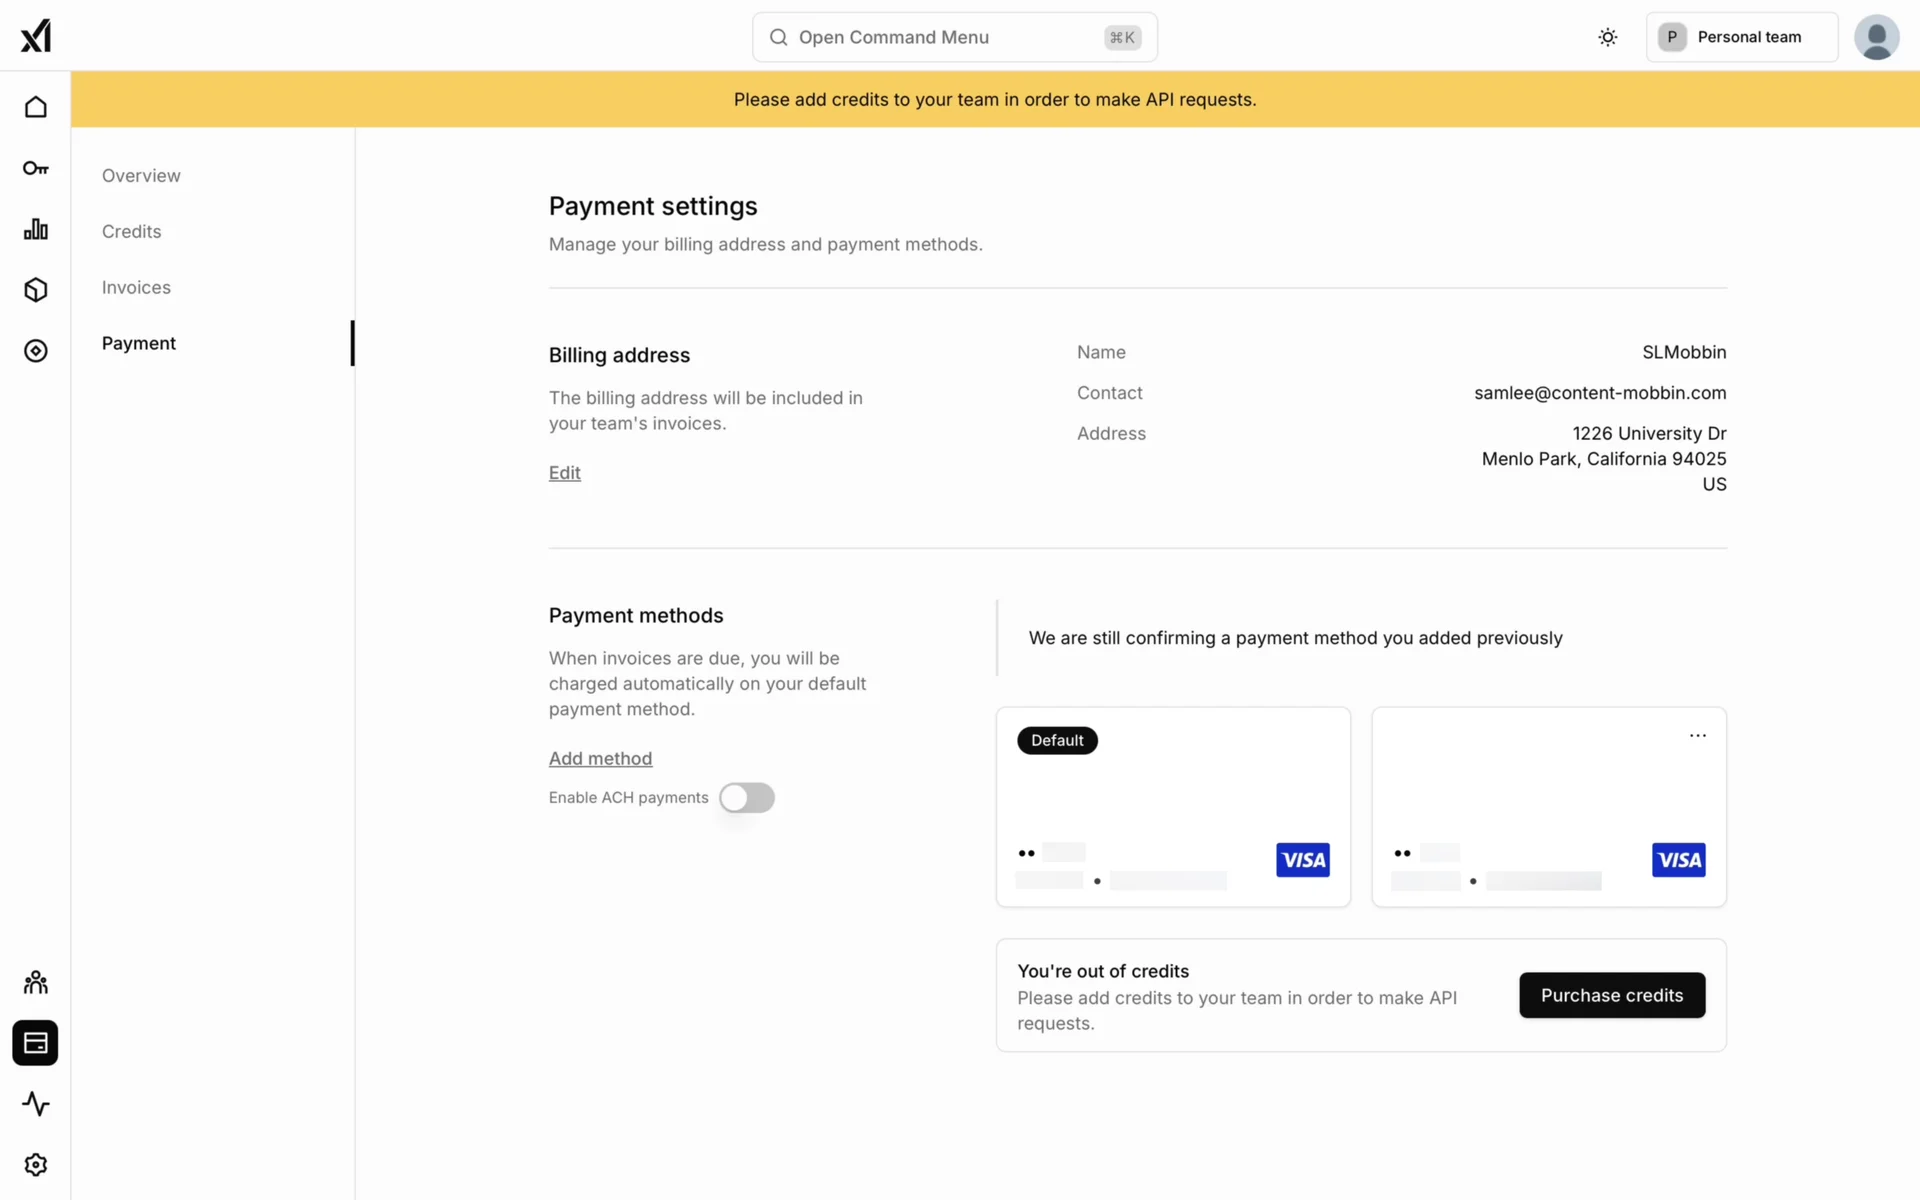Open the team members sidebar icon

tap(36, 982)
